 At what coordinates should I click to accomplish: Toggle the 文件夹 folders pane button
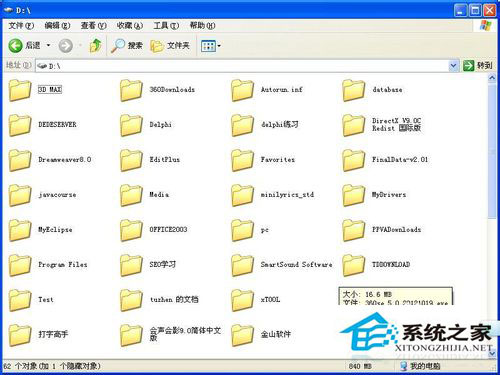[170, 45]
